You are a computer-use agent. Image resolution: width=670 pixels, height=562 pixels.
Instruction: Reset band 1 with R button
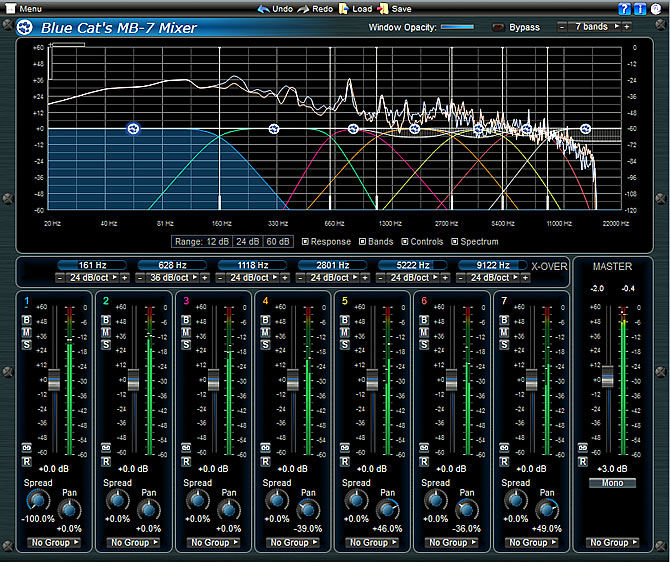26,462
